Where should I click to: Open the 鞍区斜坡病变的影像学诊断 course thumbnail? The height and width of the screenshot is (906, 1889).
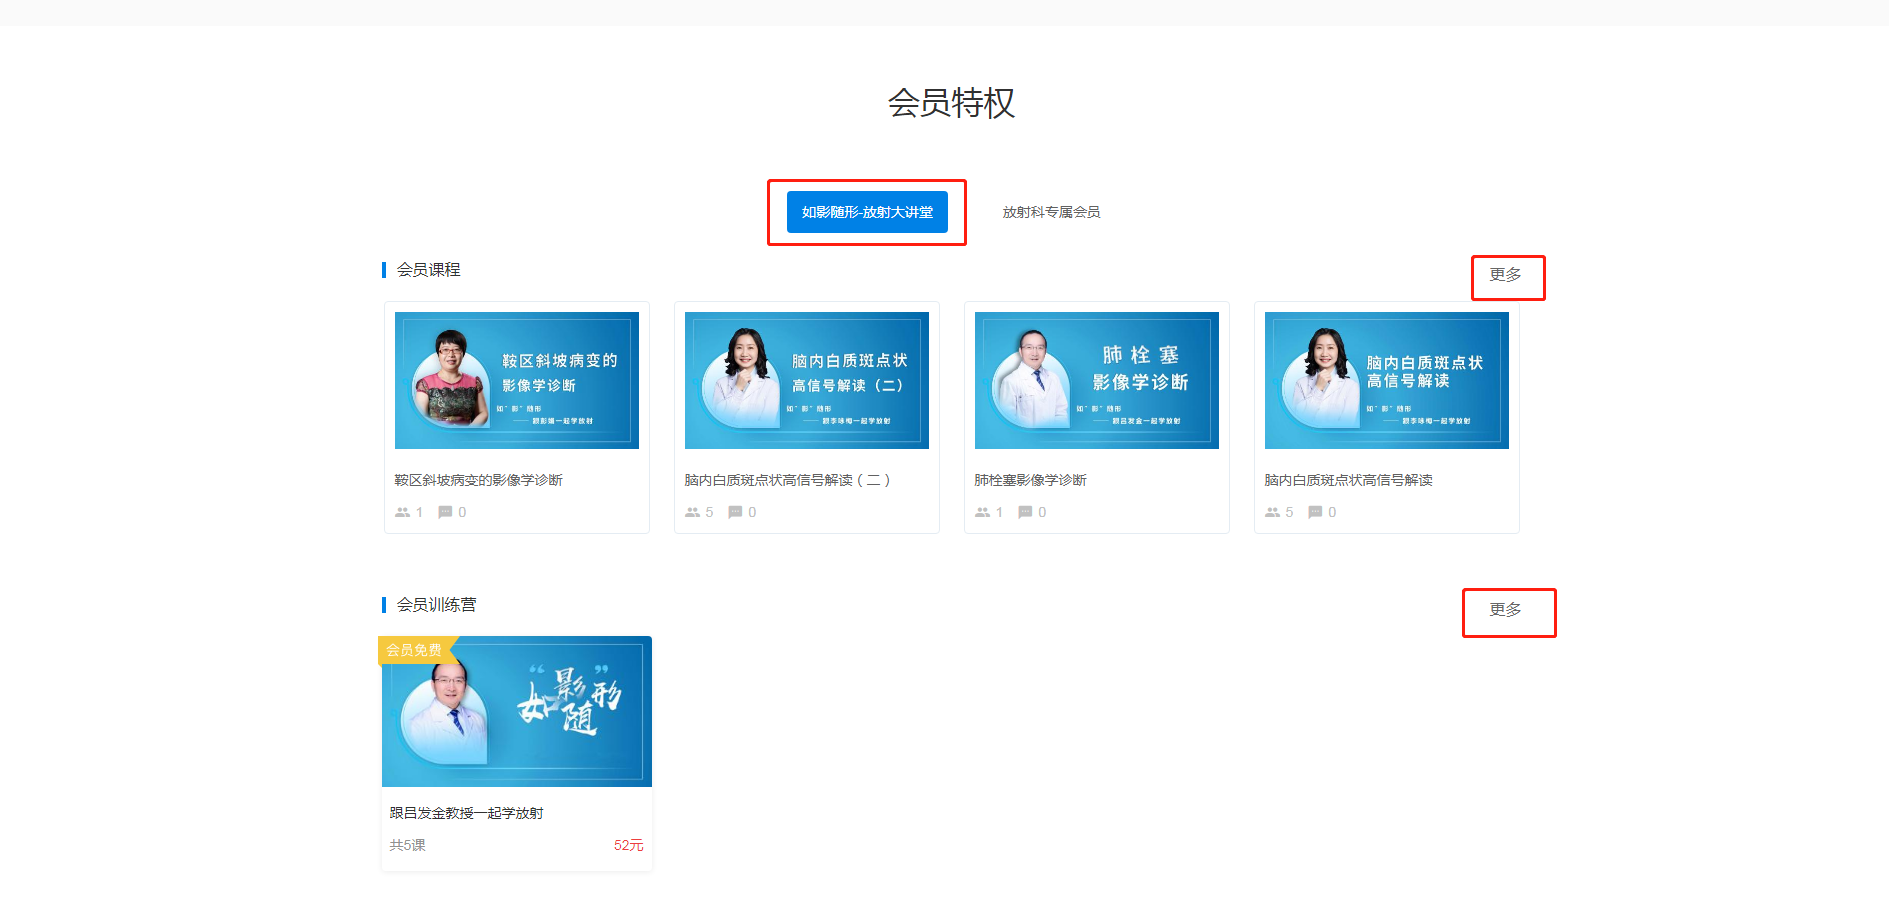pyautogui.click(x=517, y=380)
